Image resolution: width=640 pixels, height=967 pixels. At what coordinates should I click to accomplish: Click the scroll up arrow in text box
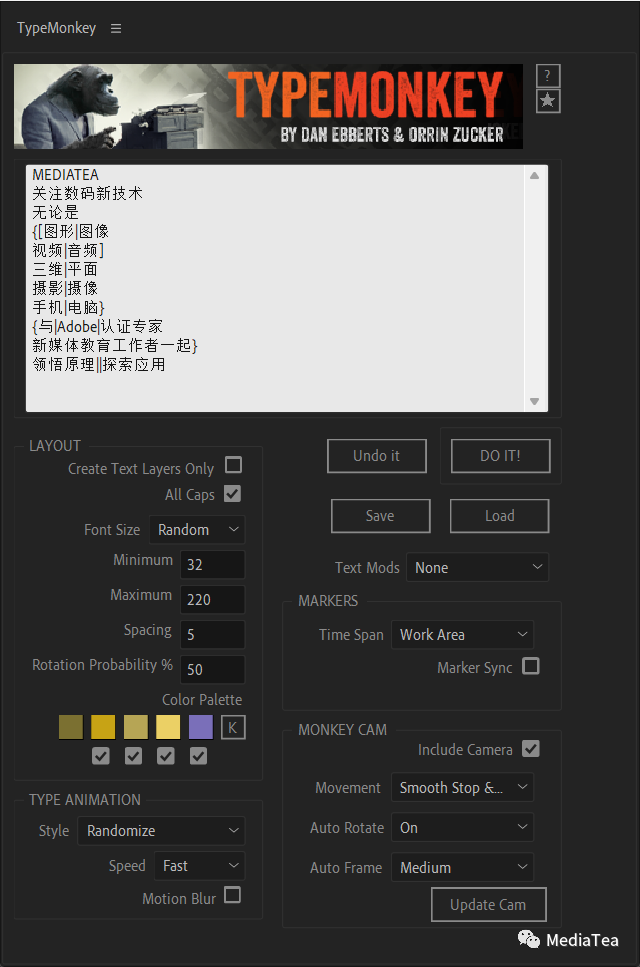point(535,176)
